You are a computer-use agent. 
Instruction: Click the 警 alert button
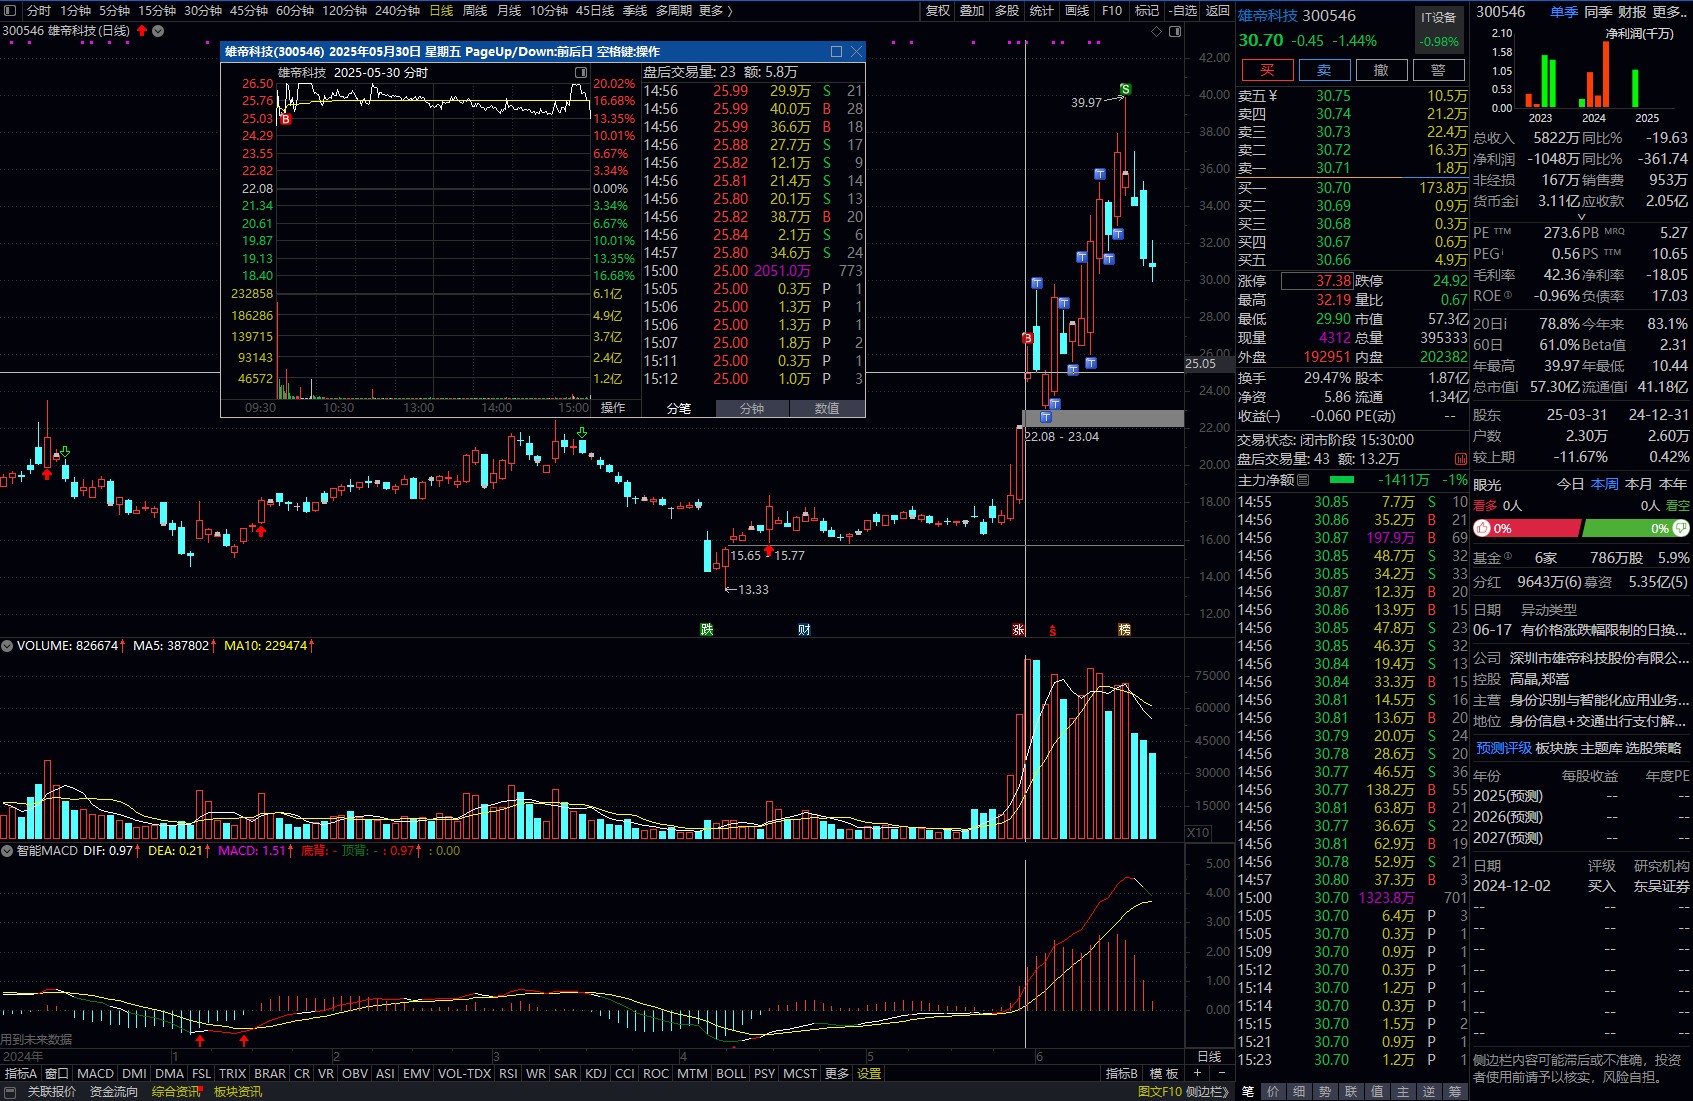click(x=1438, y=70)
